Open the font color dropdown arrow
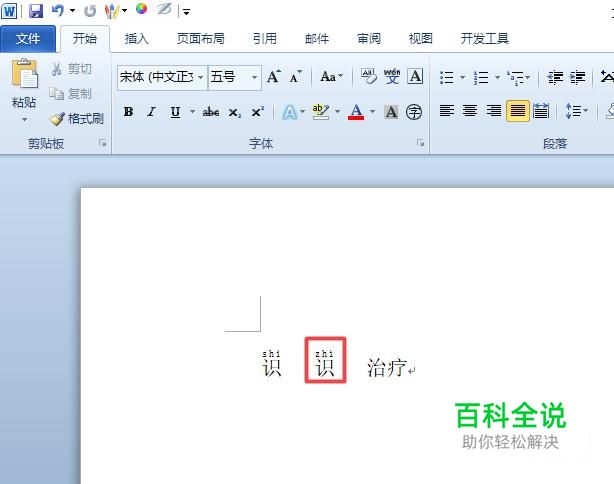 point(372,112)
